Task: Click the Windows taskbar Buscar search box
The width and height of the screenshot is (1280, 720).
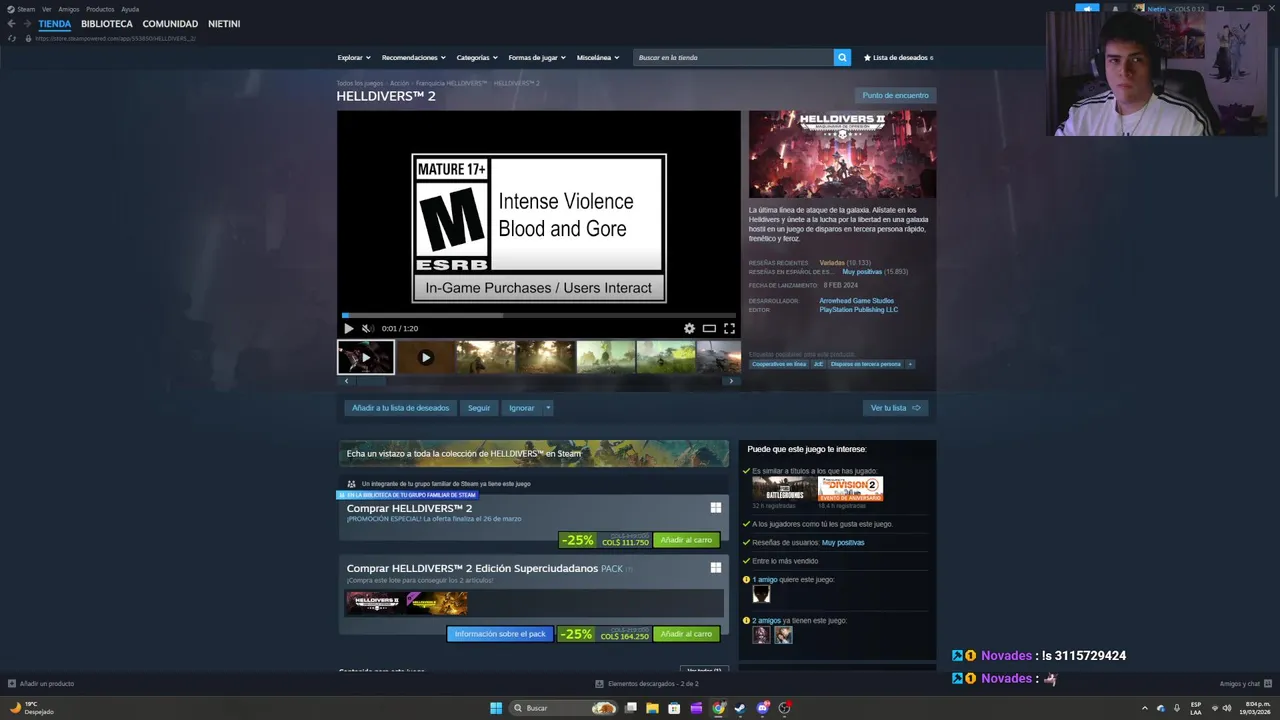Action: tap(563, 708)
